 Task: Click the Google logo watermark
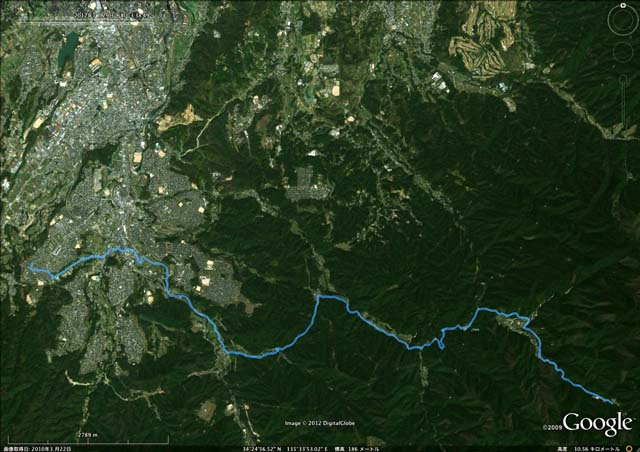click(597, 424)
